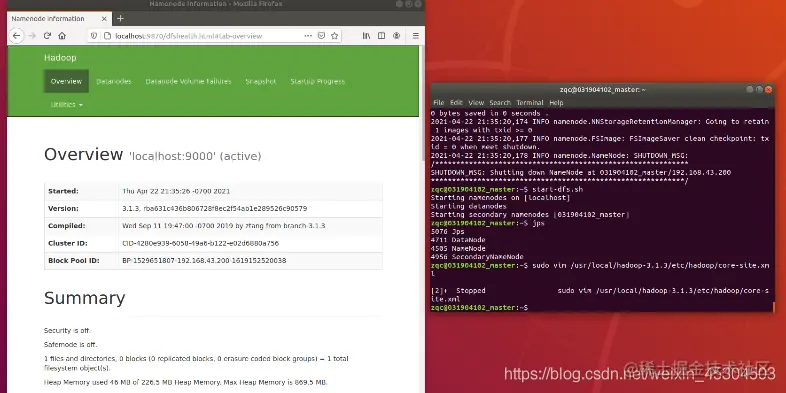
Task: Click the tracking protection shield icon
Action: (x=94, y=36)
